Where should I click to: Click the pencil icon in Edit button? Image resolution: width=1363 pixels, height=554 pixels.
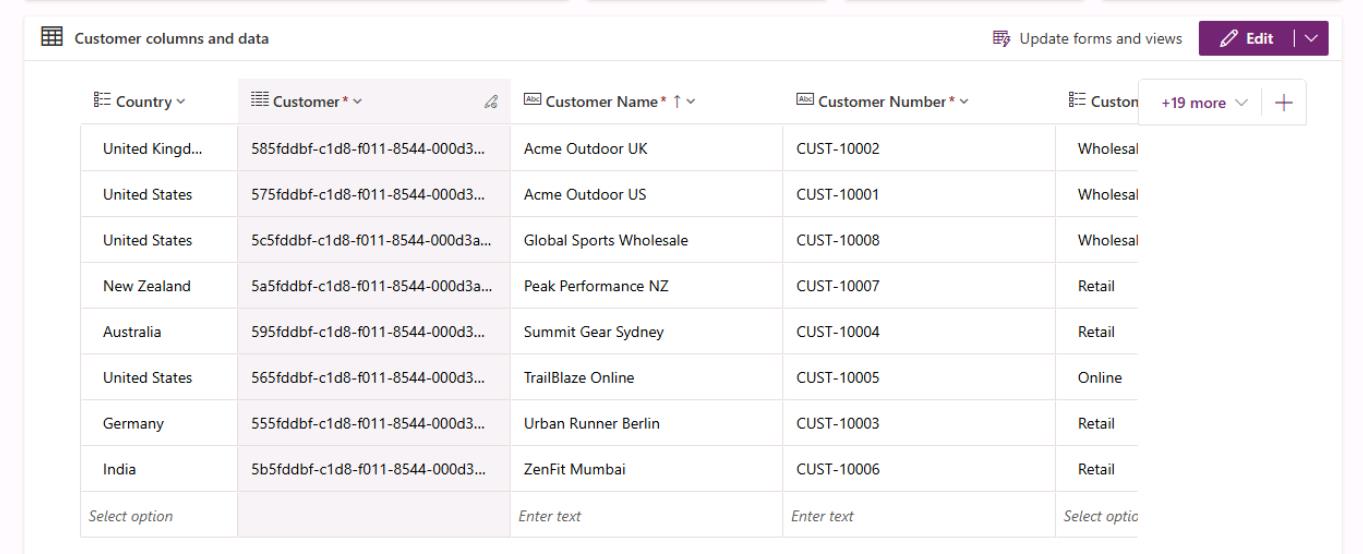click(x=1231, y=39)
